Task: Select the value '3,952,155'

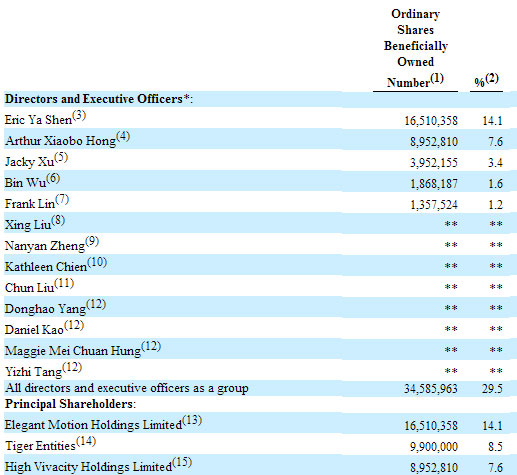Action: point(434,163)
